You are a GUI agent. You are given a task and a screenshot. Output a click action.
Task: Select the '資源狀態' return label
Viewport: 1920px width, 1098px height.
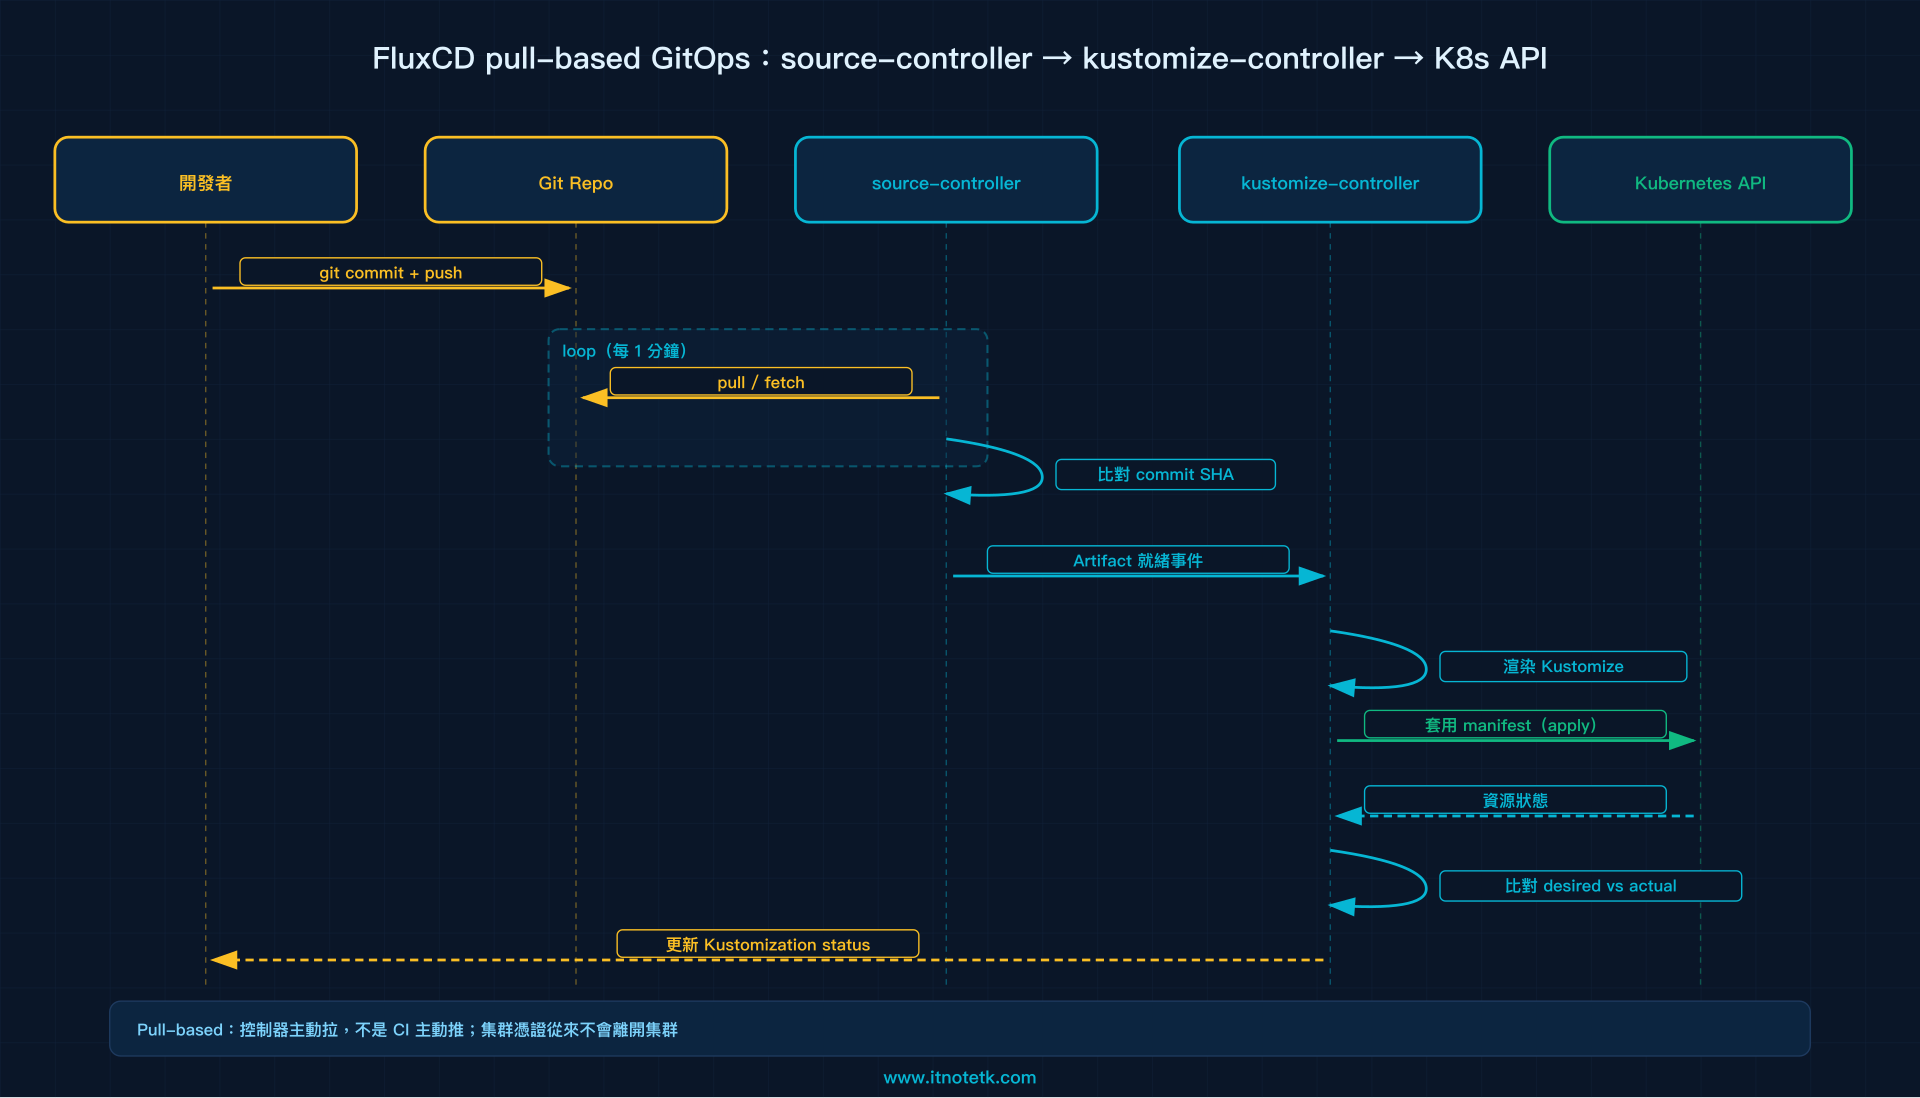(x=1515, y=800)
